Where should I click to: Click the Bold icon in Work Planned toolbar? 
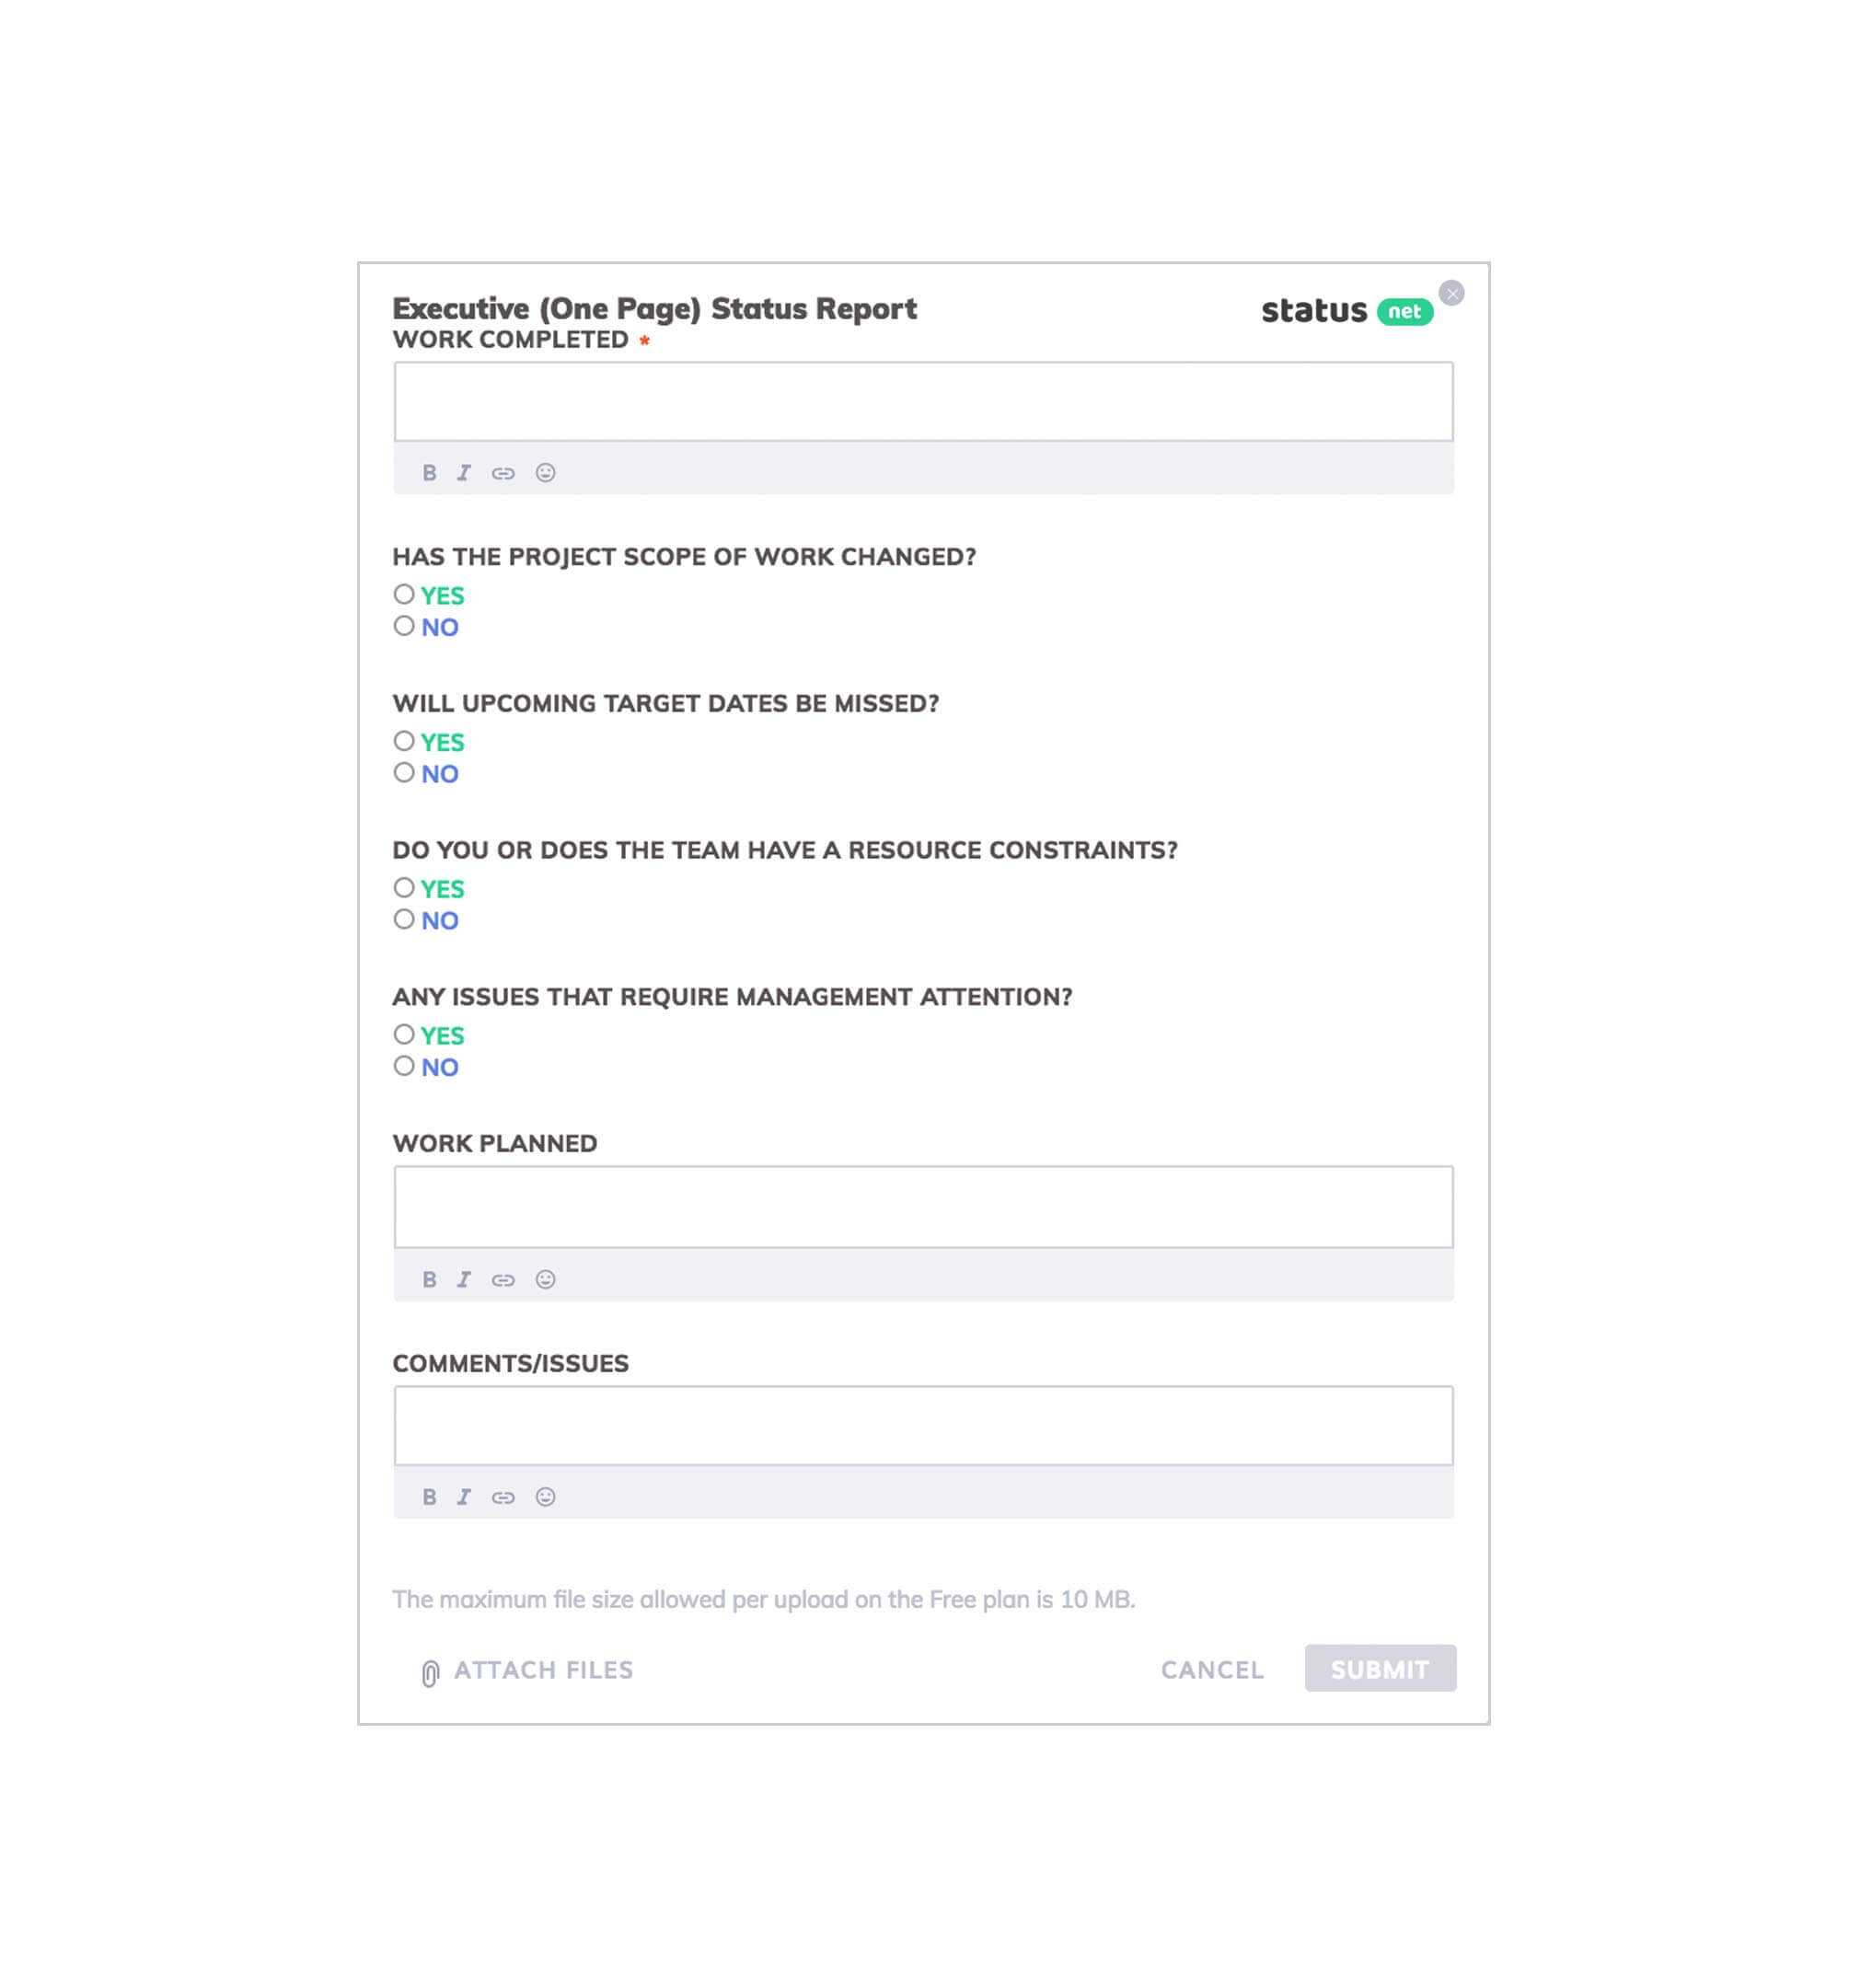pos(429,1279)
